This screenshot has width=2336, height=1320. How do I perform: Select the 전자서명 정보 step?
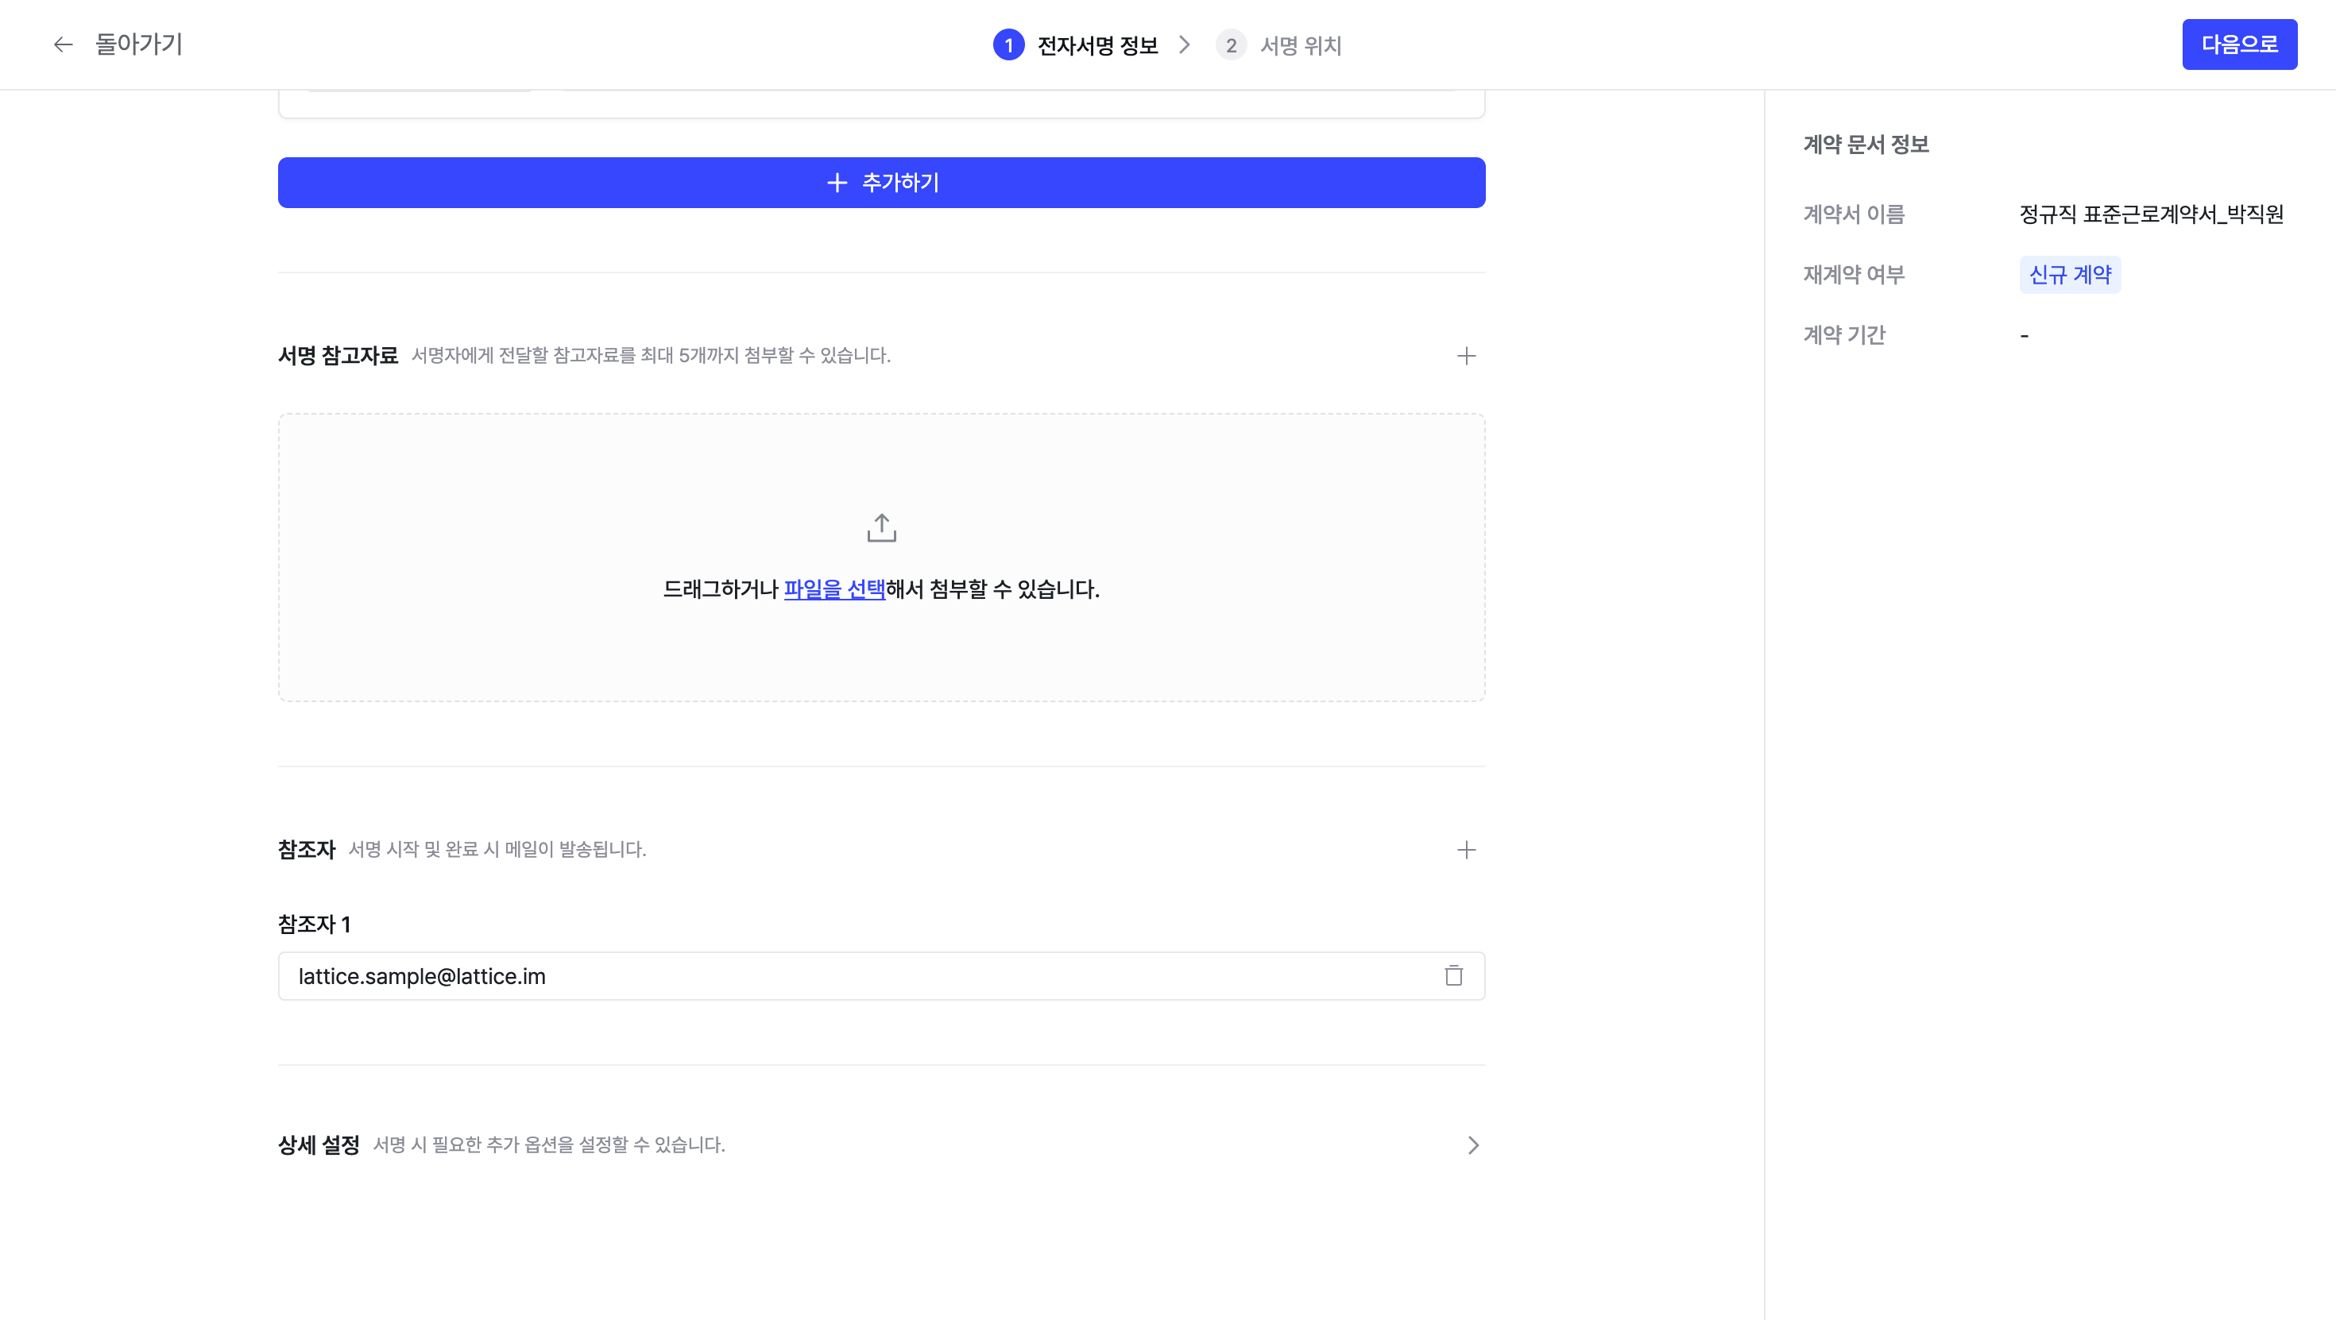pyautogui.click(x=1097, y=46)
